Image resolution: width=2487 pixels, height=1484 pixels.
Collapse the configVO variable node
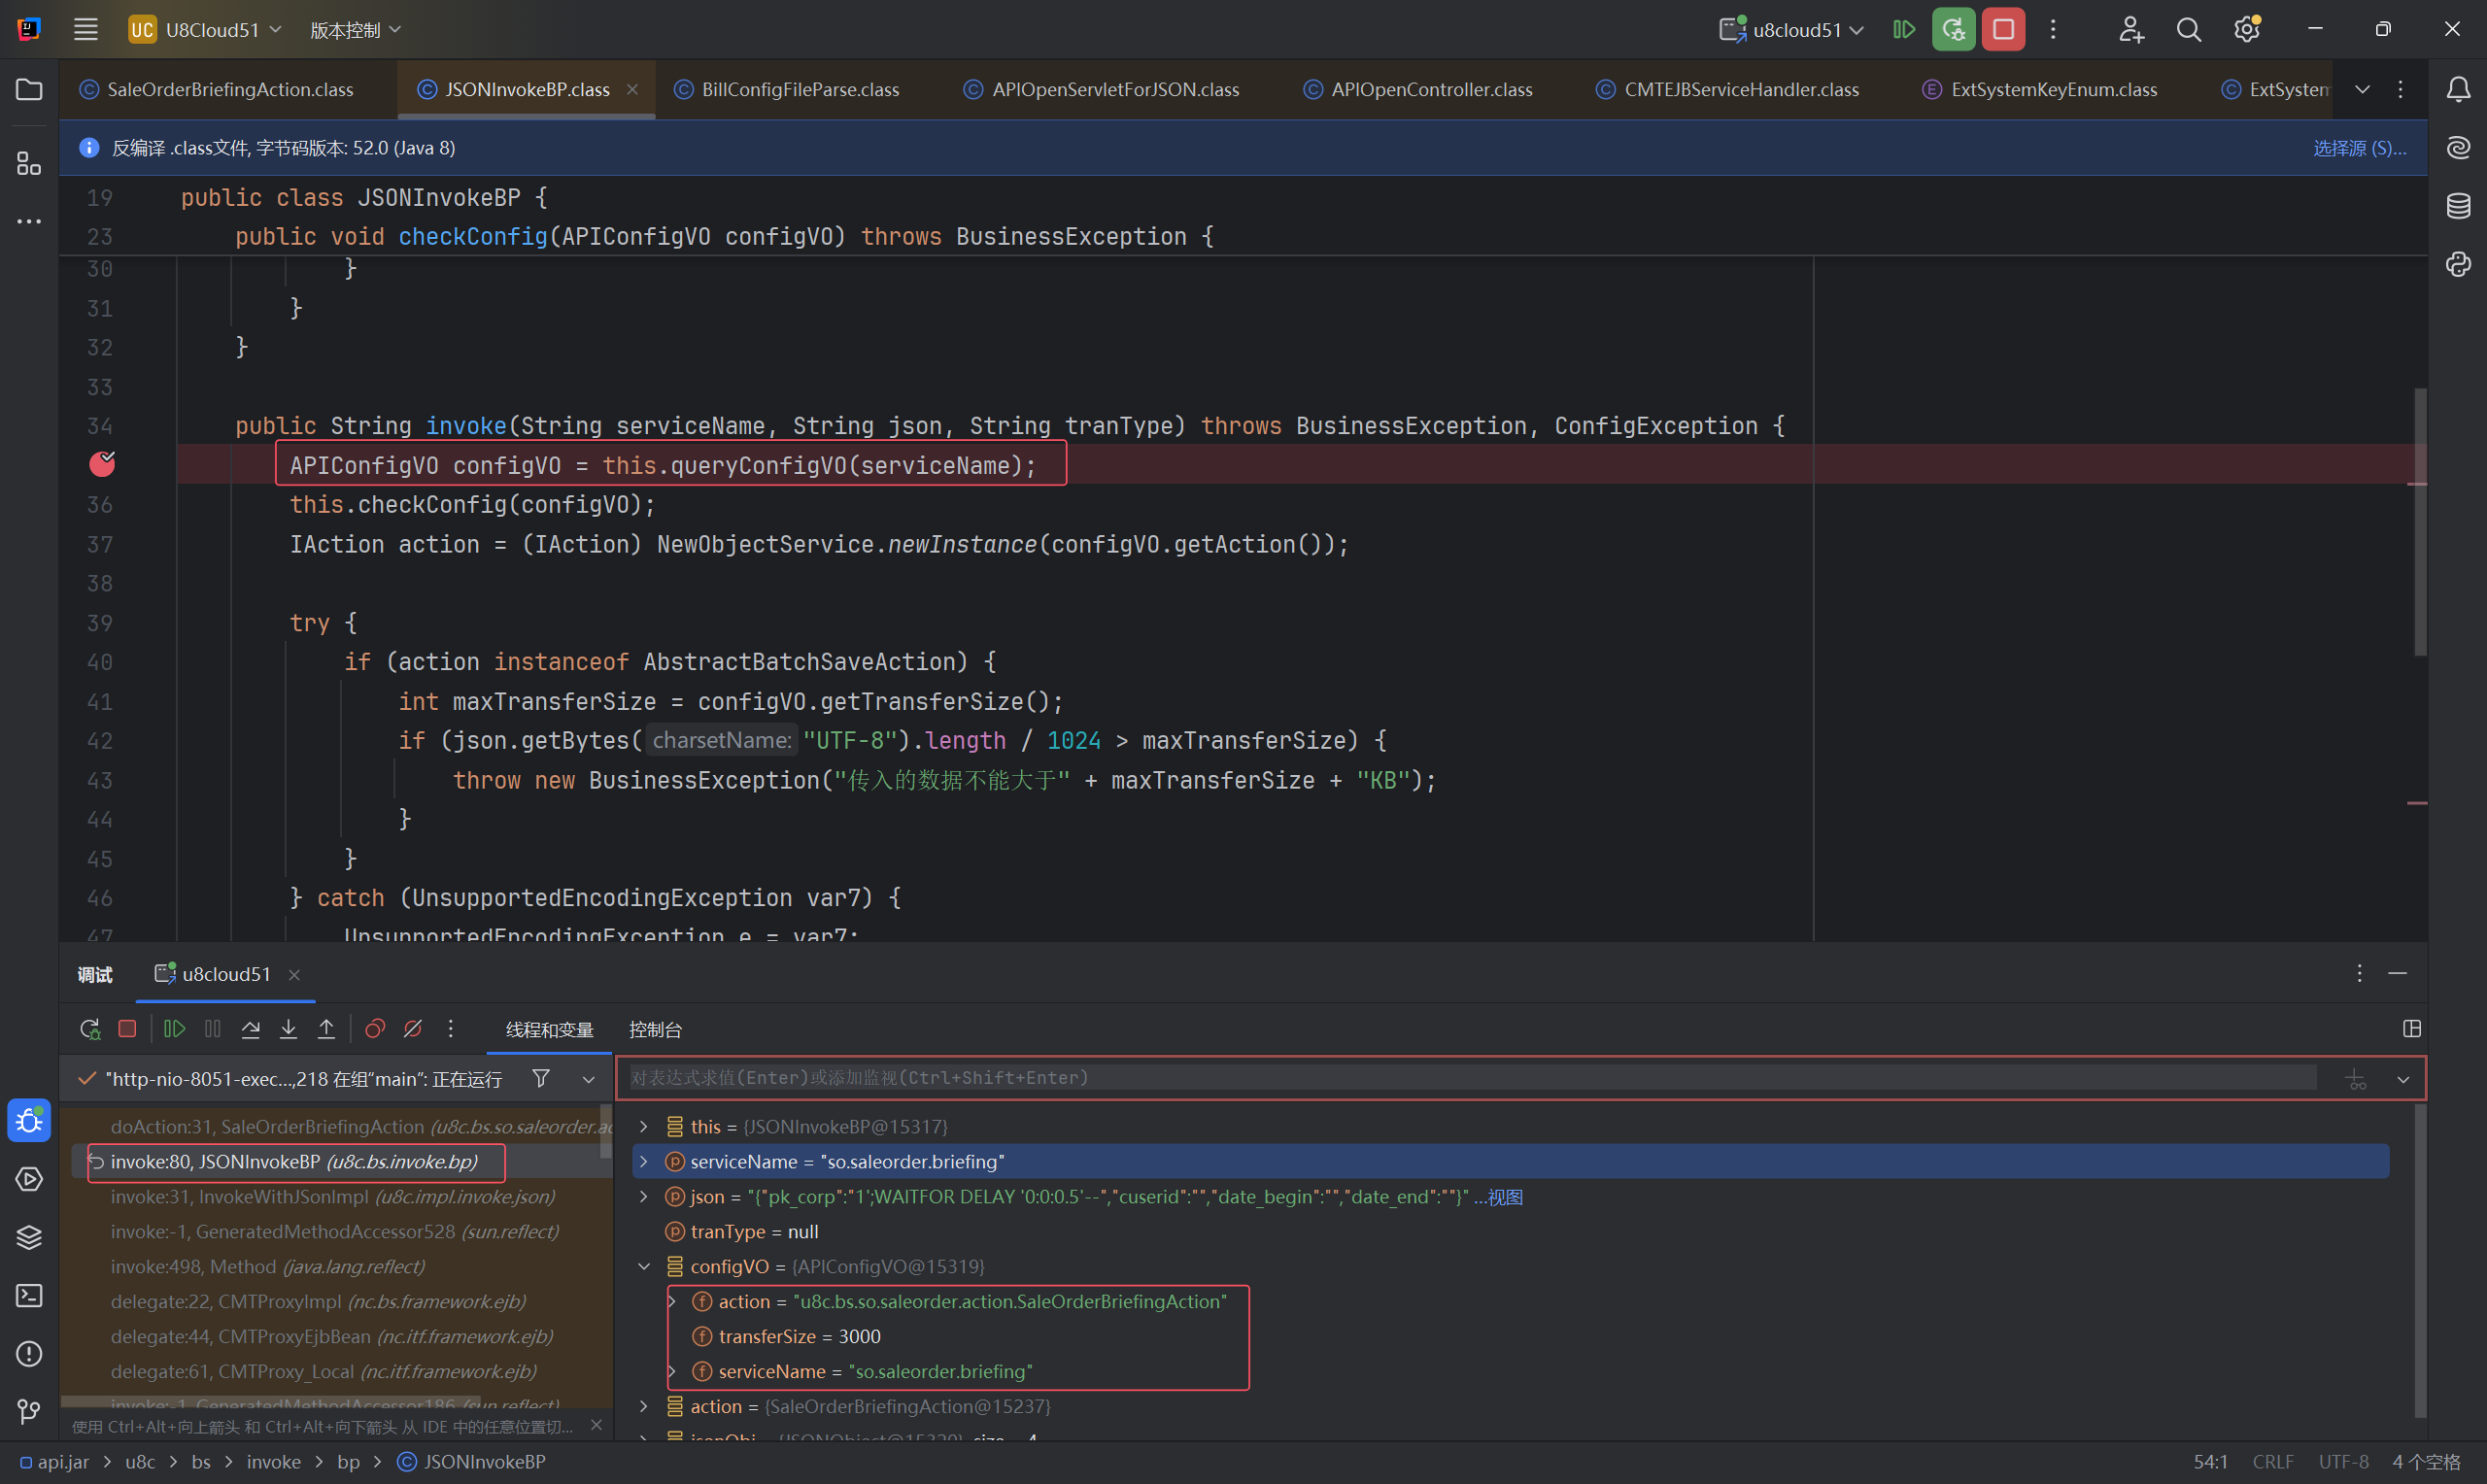tap(644, 1266)
